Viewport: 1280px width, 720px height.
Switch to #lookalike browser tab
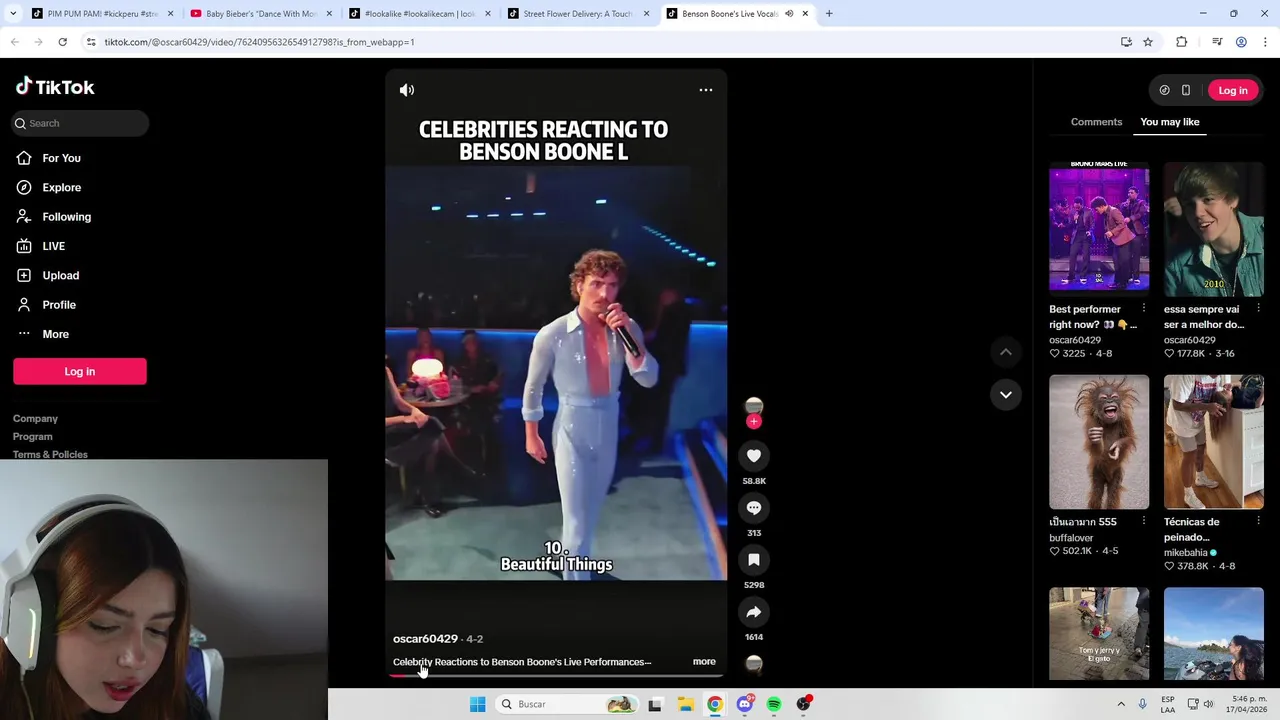point(419,14)
